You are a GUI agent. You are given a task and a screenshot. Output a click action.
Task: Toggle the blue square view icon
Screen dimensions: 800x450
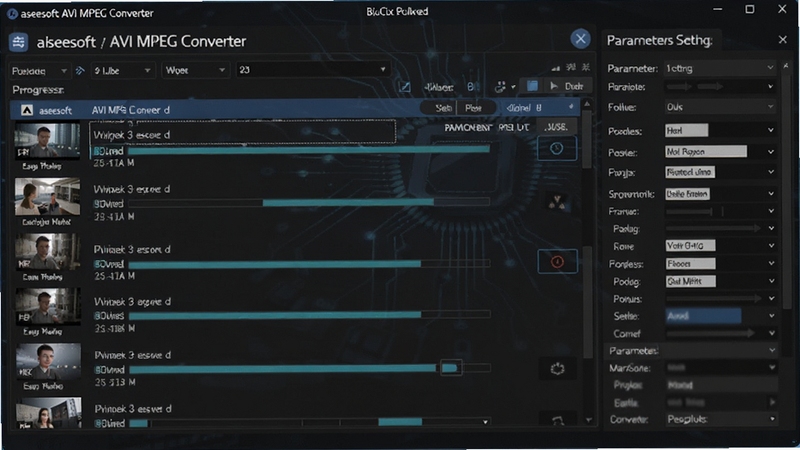coord(532,86)
